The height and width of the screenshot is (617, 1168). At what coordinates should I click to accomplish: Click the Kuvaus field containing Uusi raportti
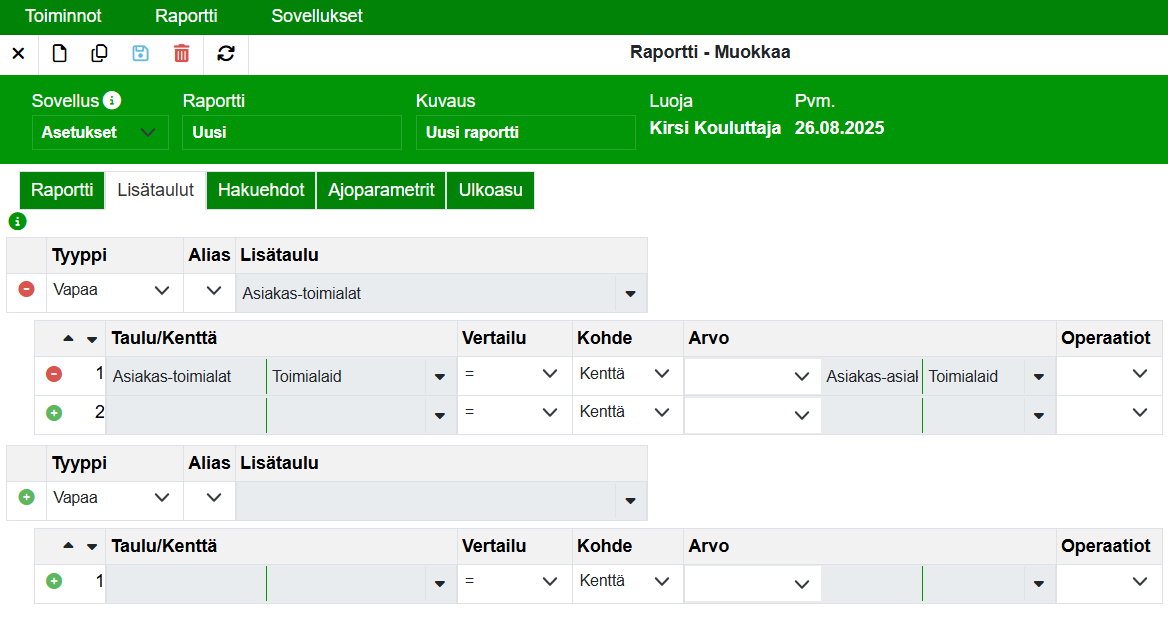(525, 133)
